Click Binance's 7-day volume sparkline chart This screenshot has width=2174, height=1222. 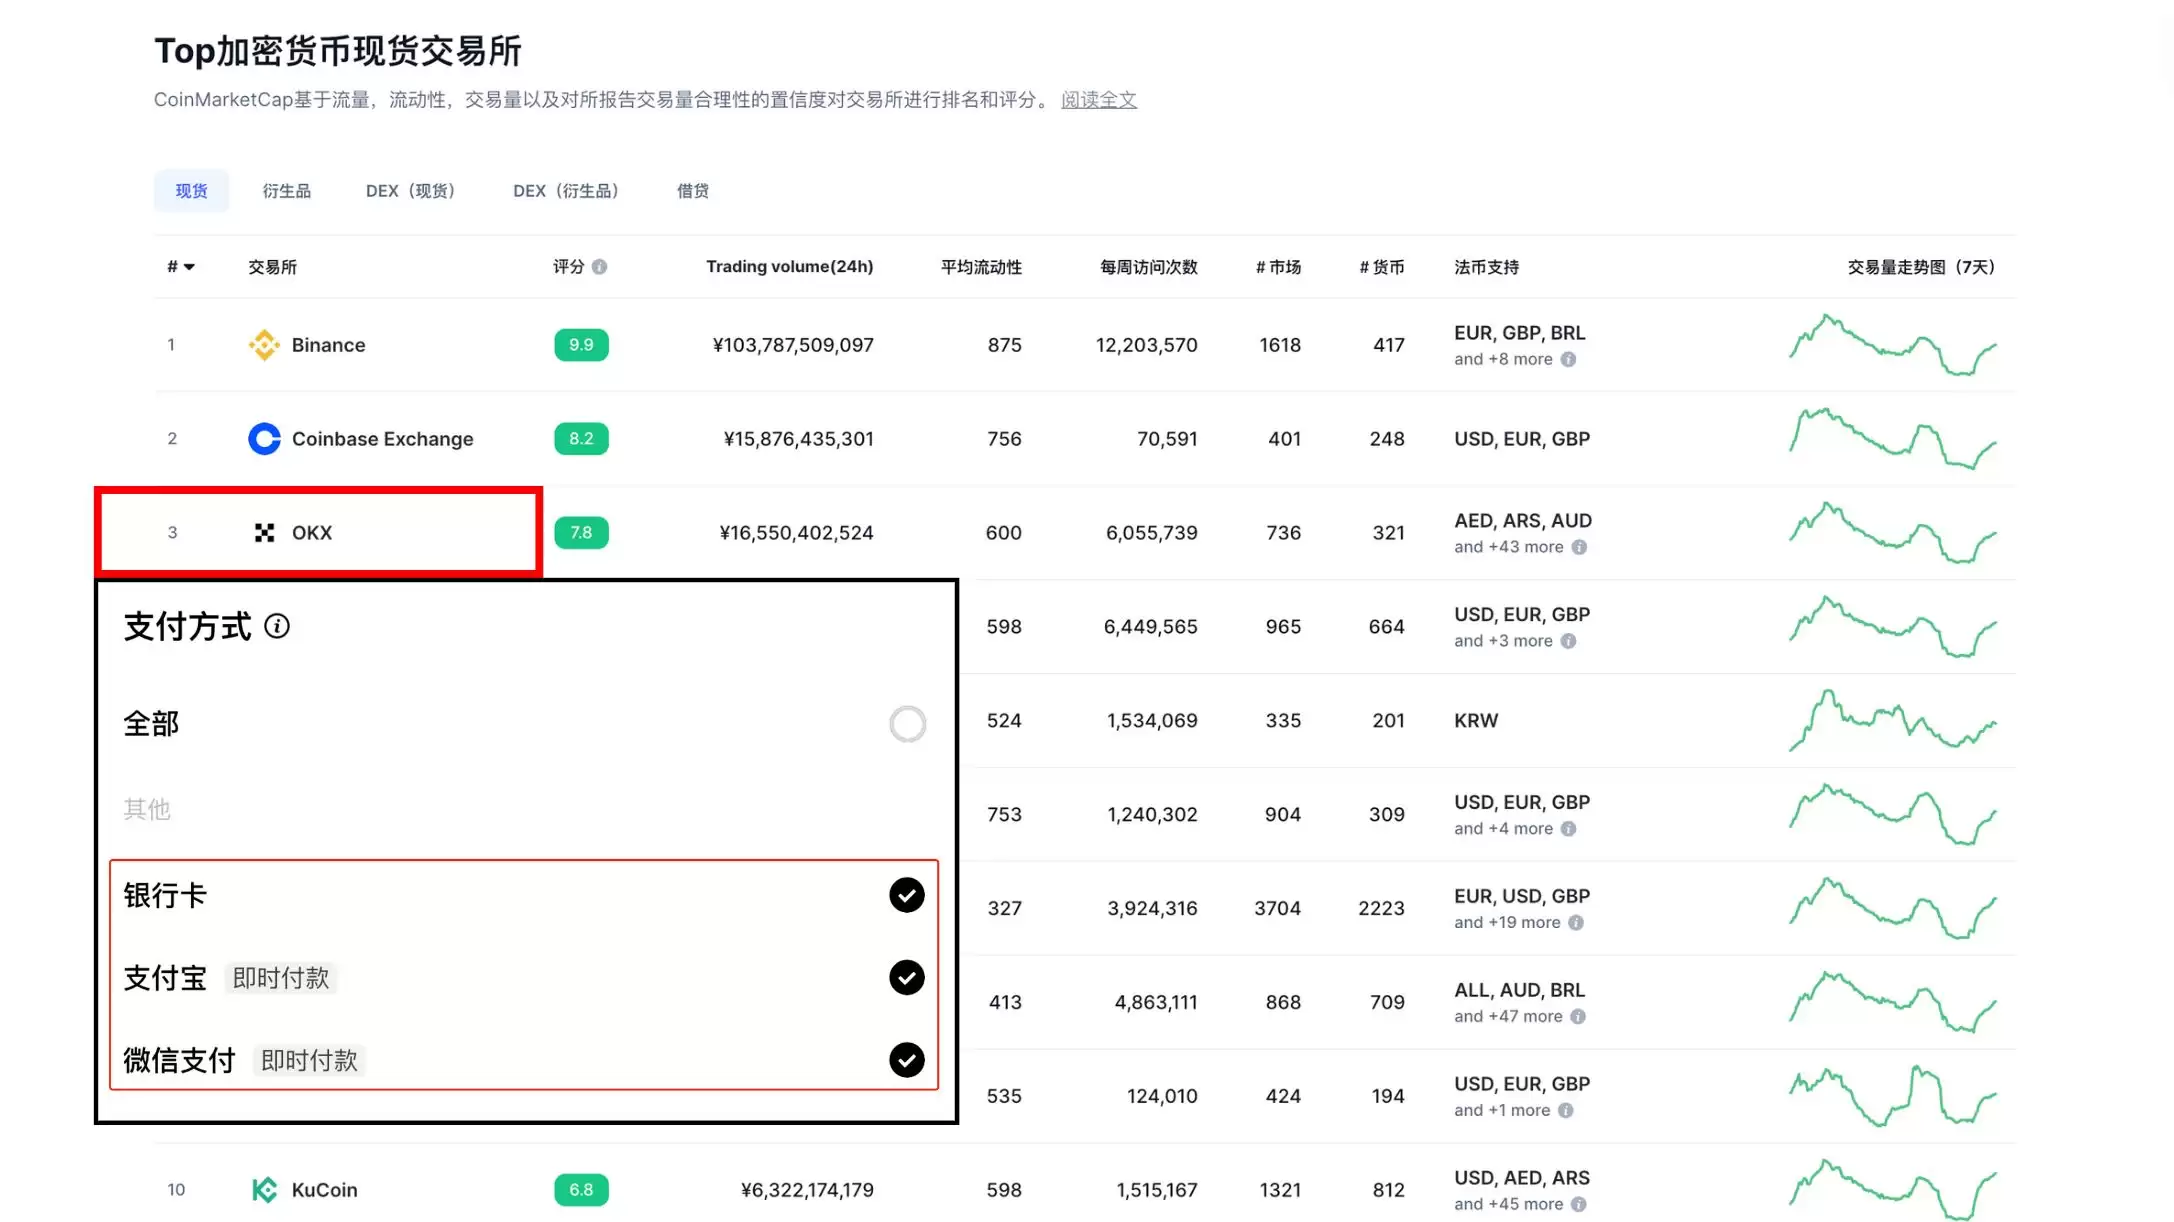1892,345
